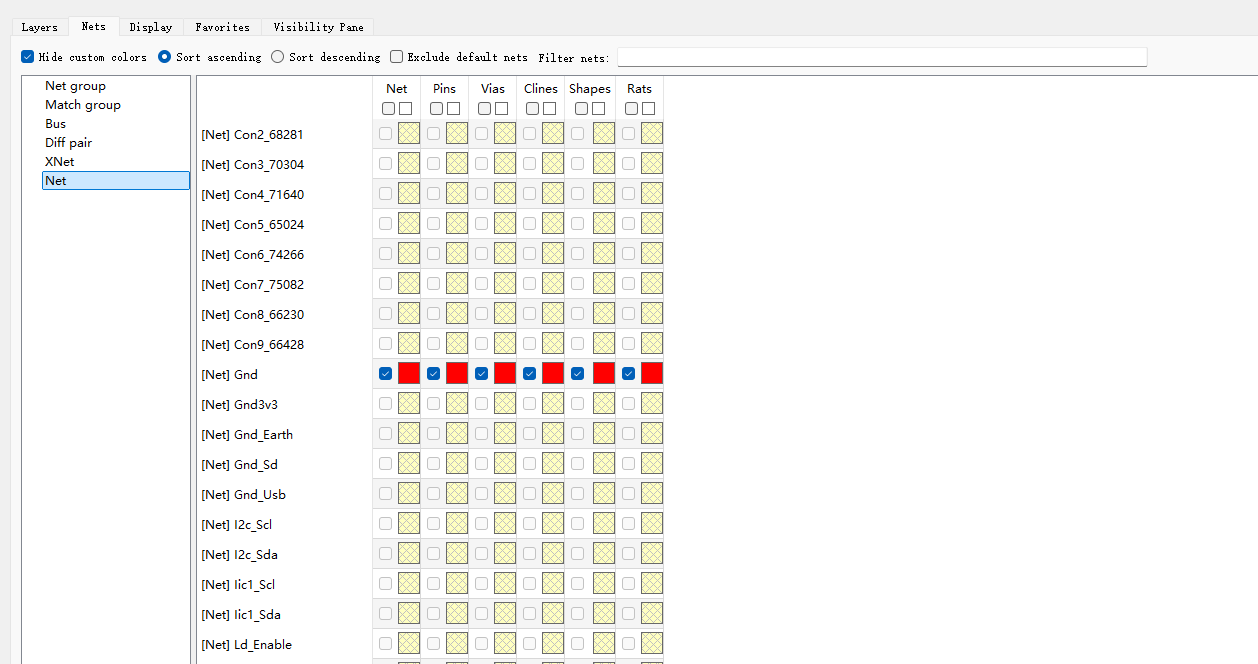Click the Rats column header

[639, 89]
